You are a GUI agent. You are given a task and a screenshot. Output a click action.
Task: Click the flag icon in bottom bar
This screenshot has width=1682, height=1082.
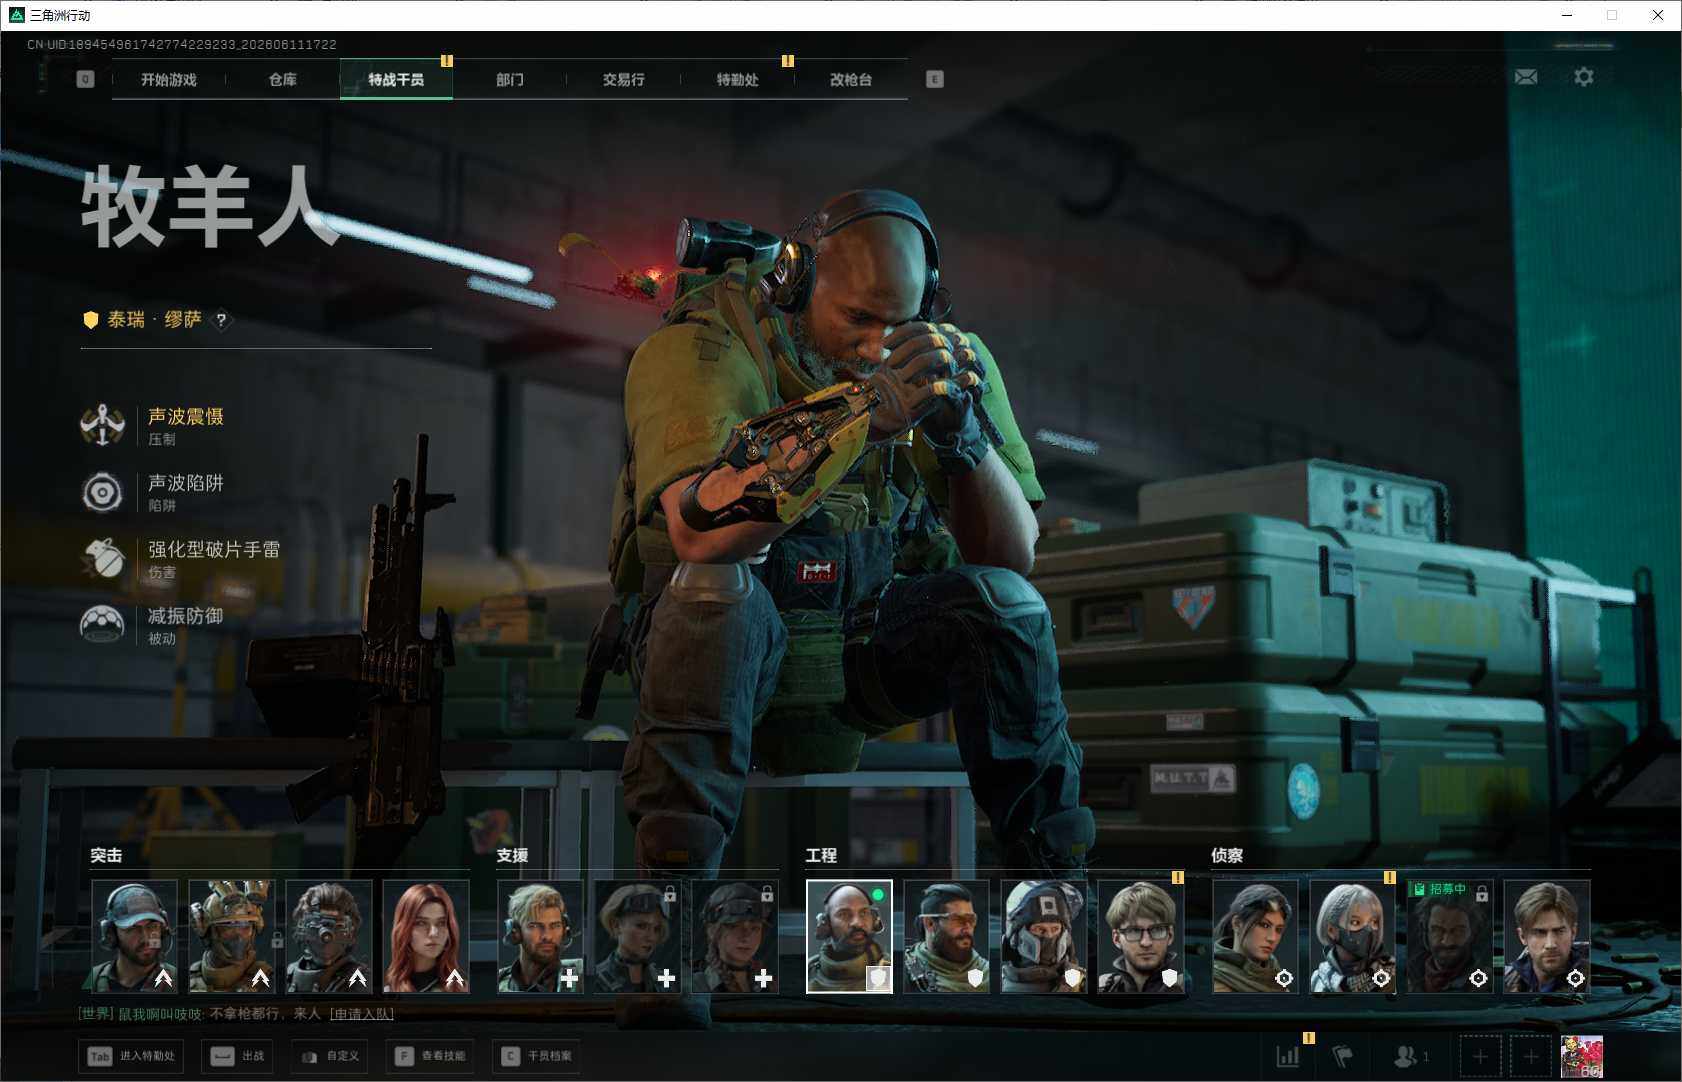point(1343,1056)
